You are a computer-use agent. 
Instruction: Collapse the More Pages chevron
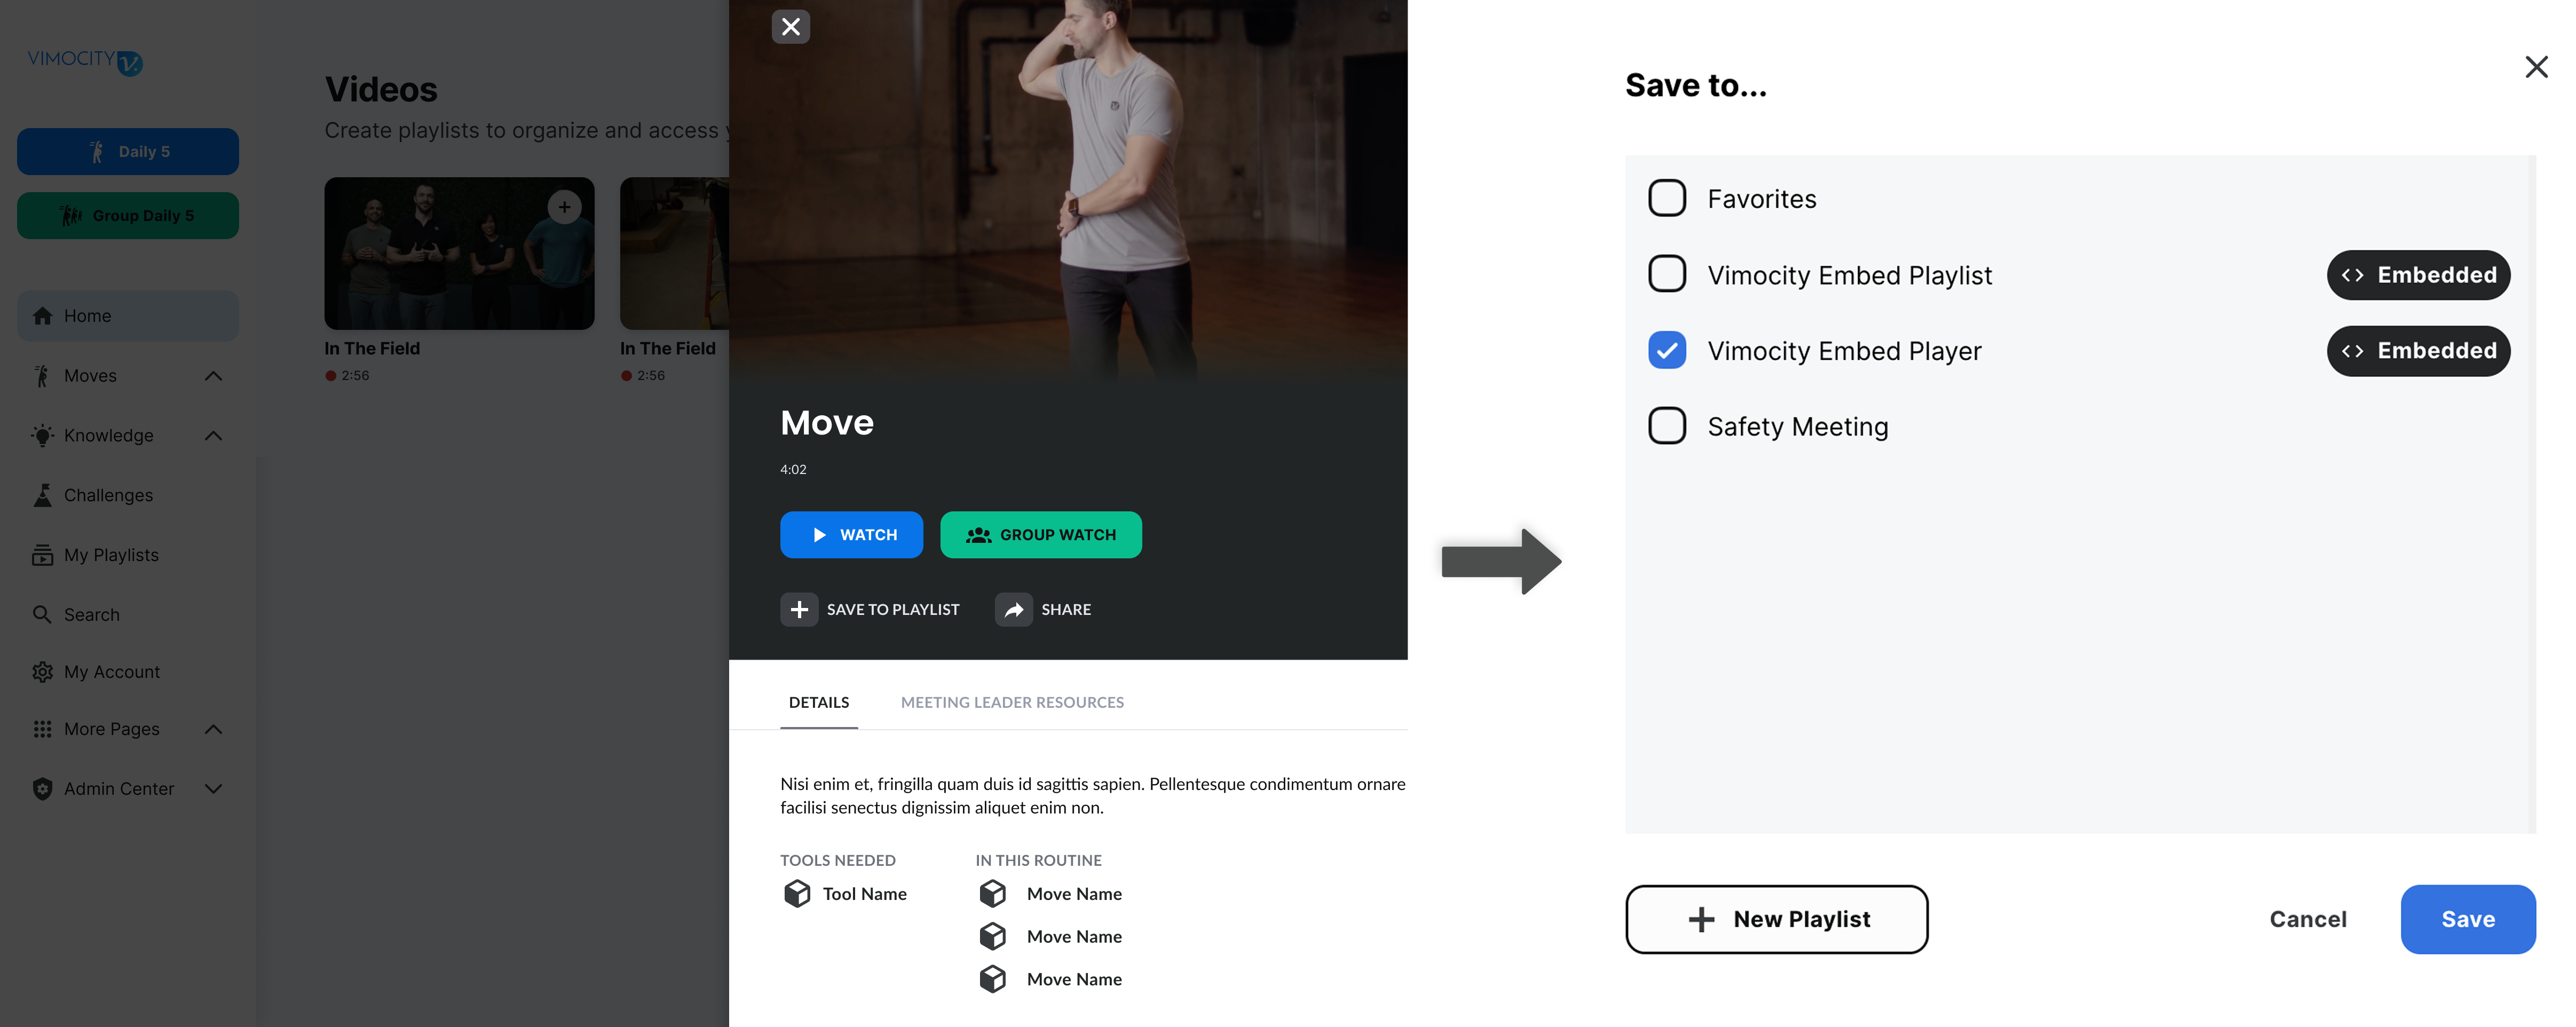(213, 729)
